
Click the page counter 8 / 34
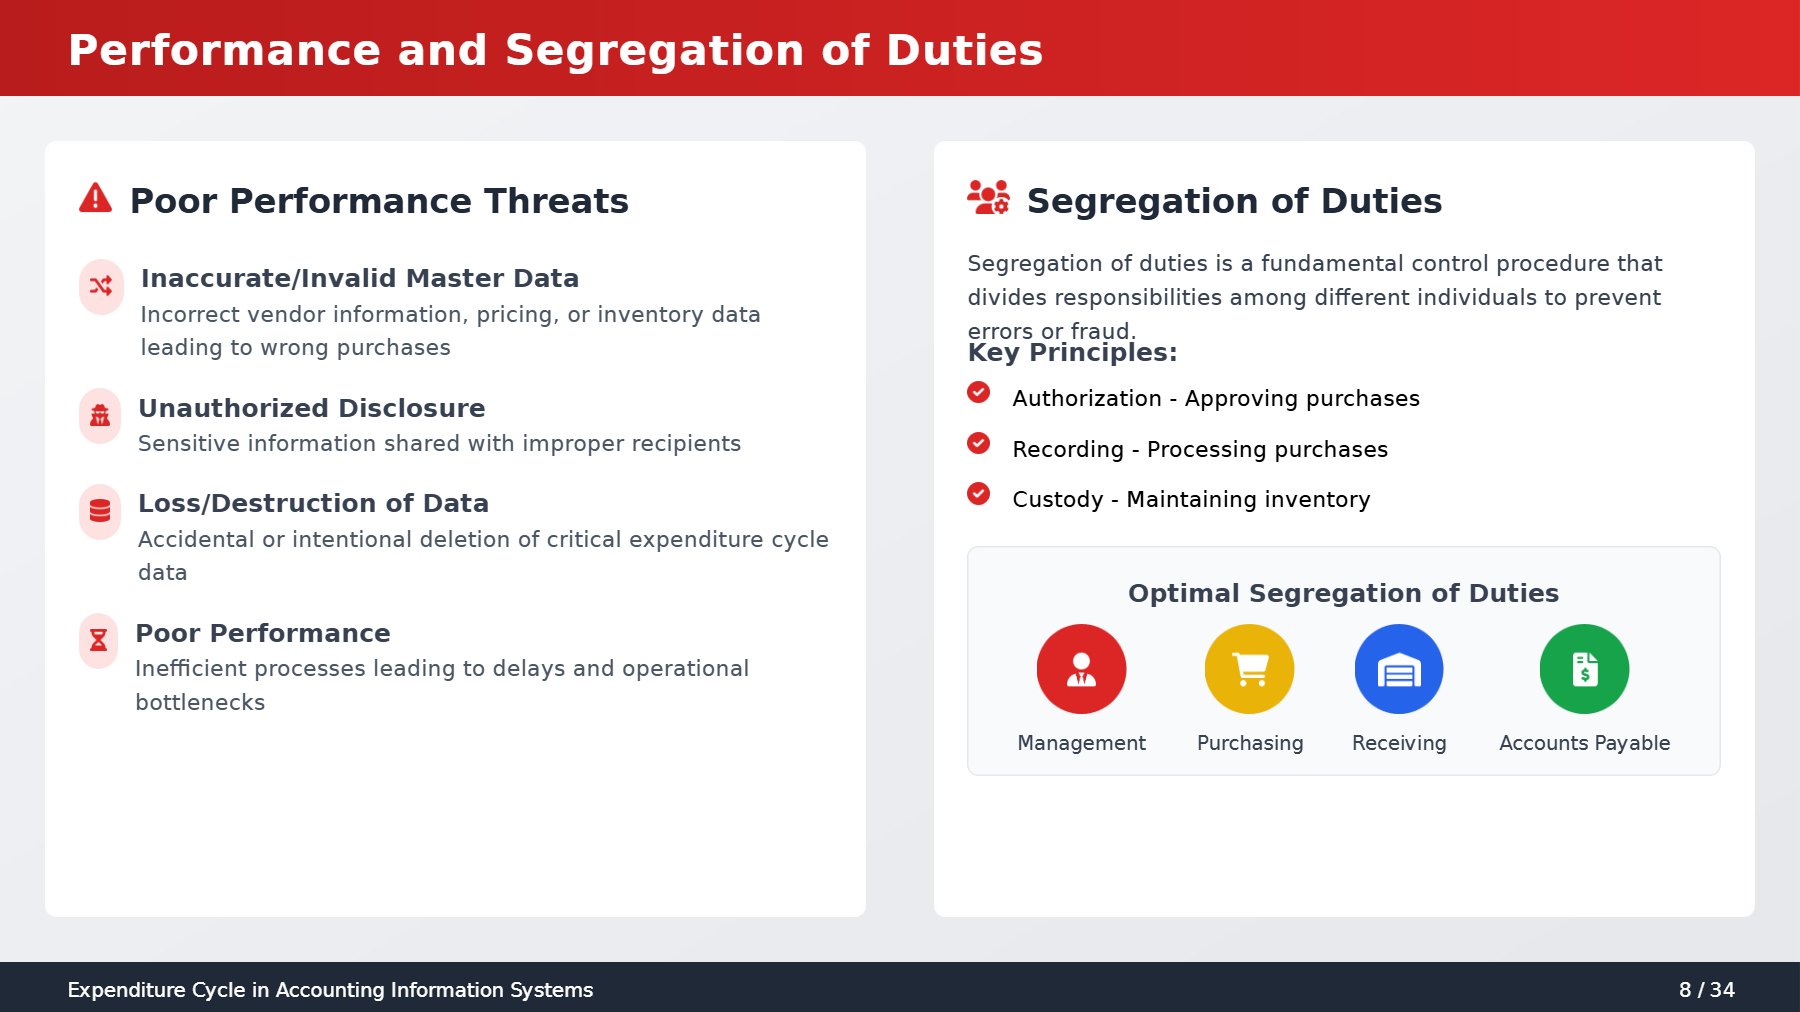1706,990
